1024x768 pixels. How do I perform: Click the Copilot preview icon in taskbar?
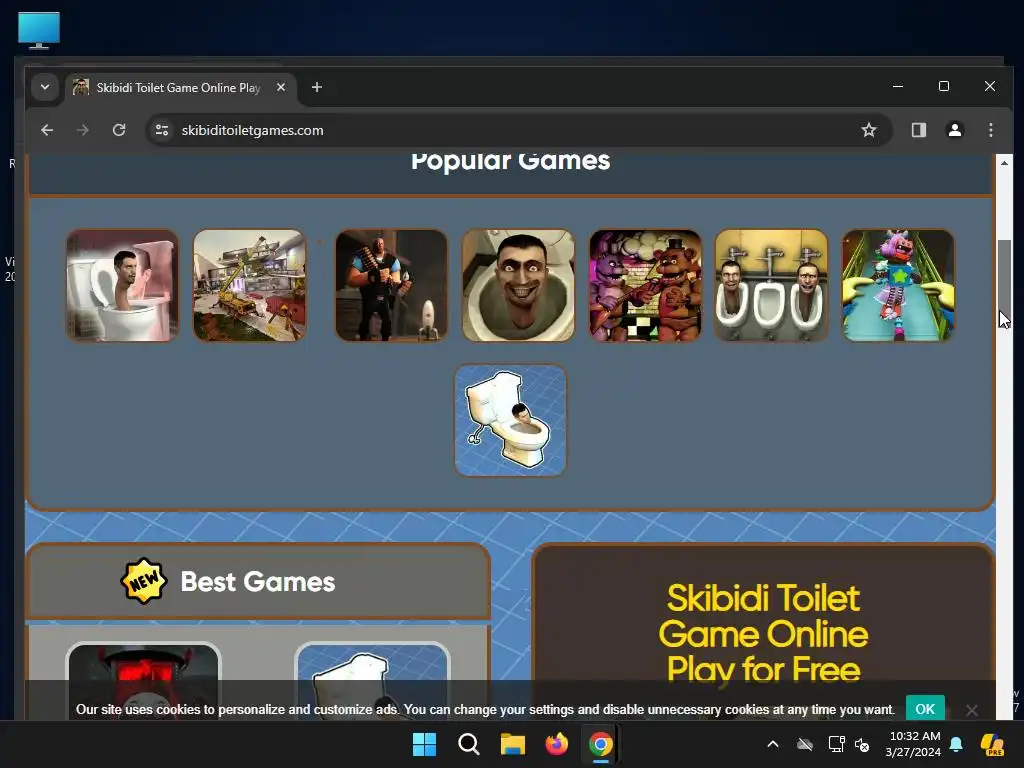992,744
